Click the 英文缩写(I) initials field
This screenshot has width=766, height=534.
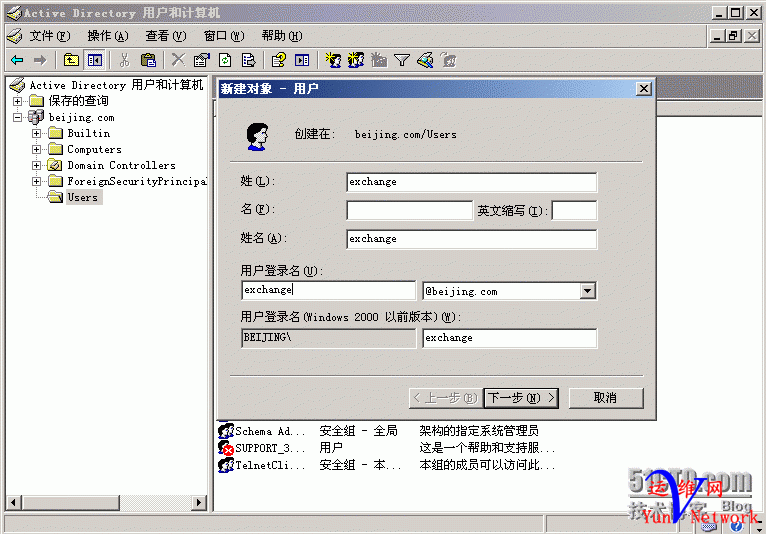click(574, 211)
